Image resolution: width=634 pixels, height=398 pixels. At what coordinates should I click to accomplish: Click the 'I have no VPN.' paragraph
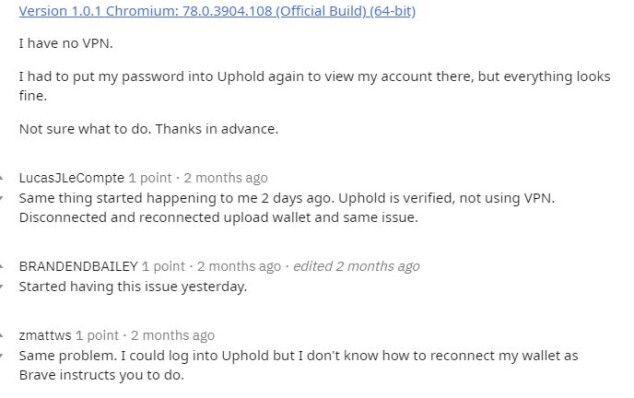coord(66,43)
